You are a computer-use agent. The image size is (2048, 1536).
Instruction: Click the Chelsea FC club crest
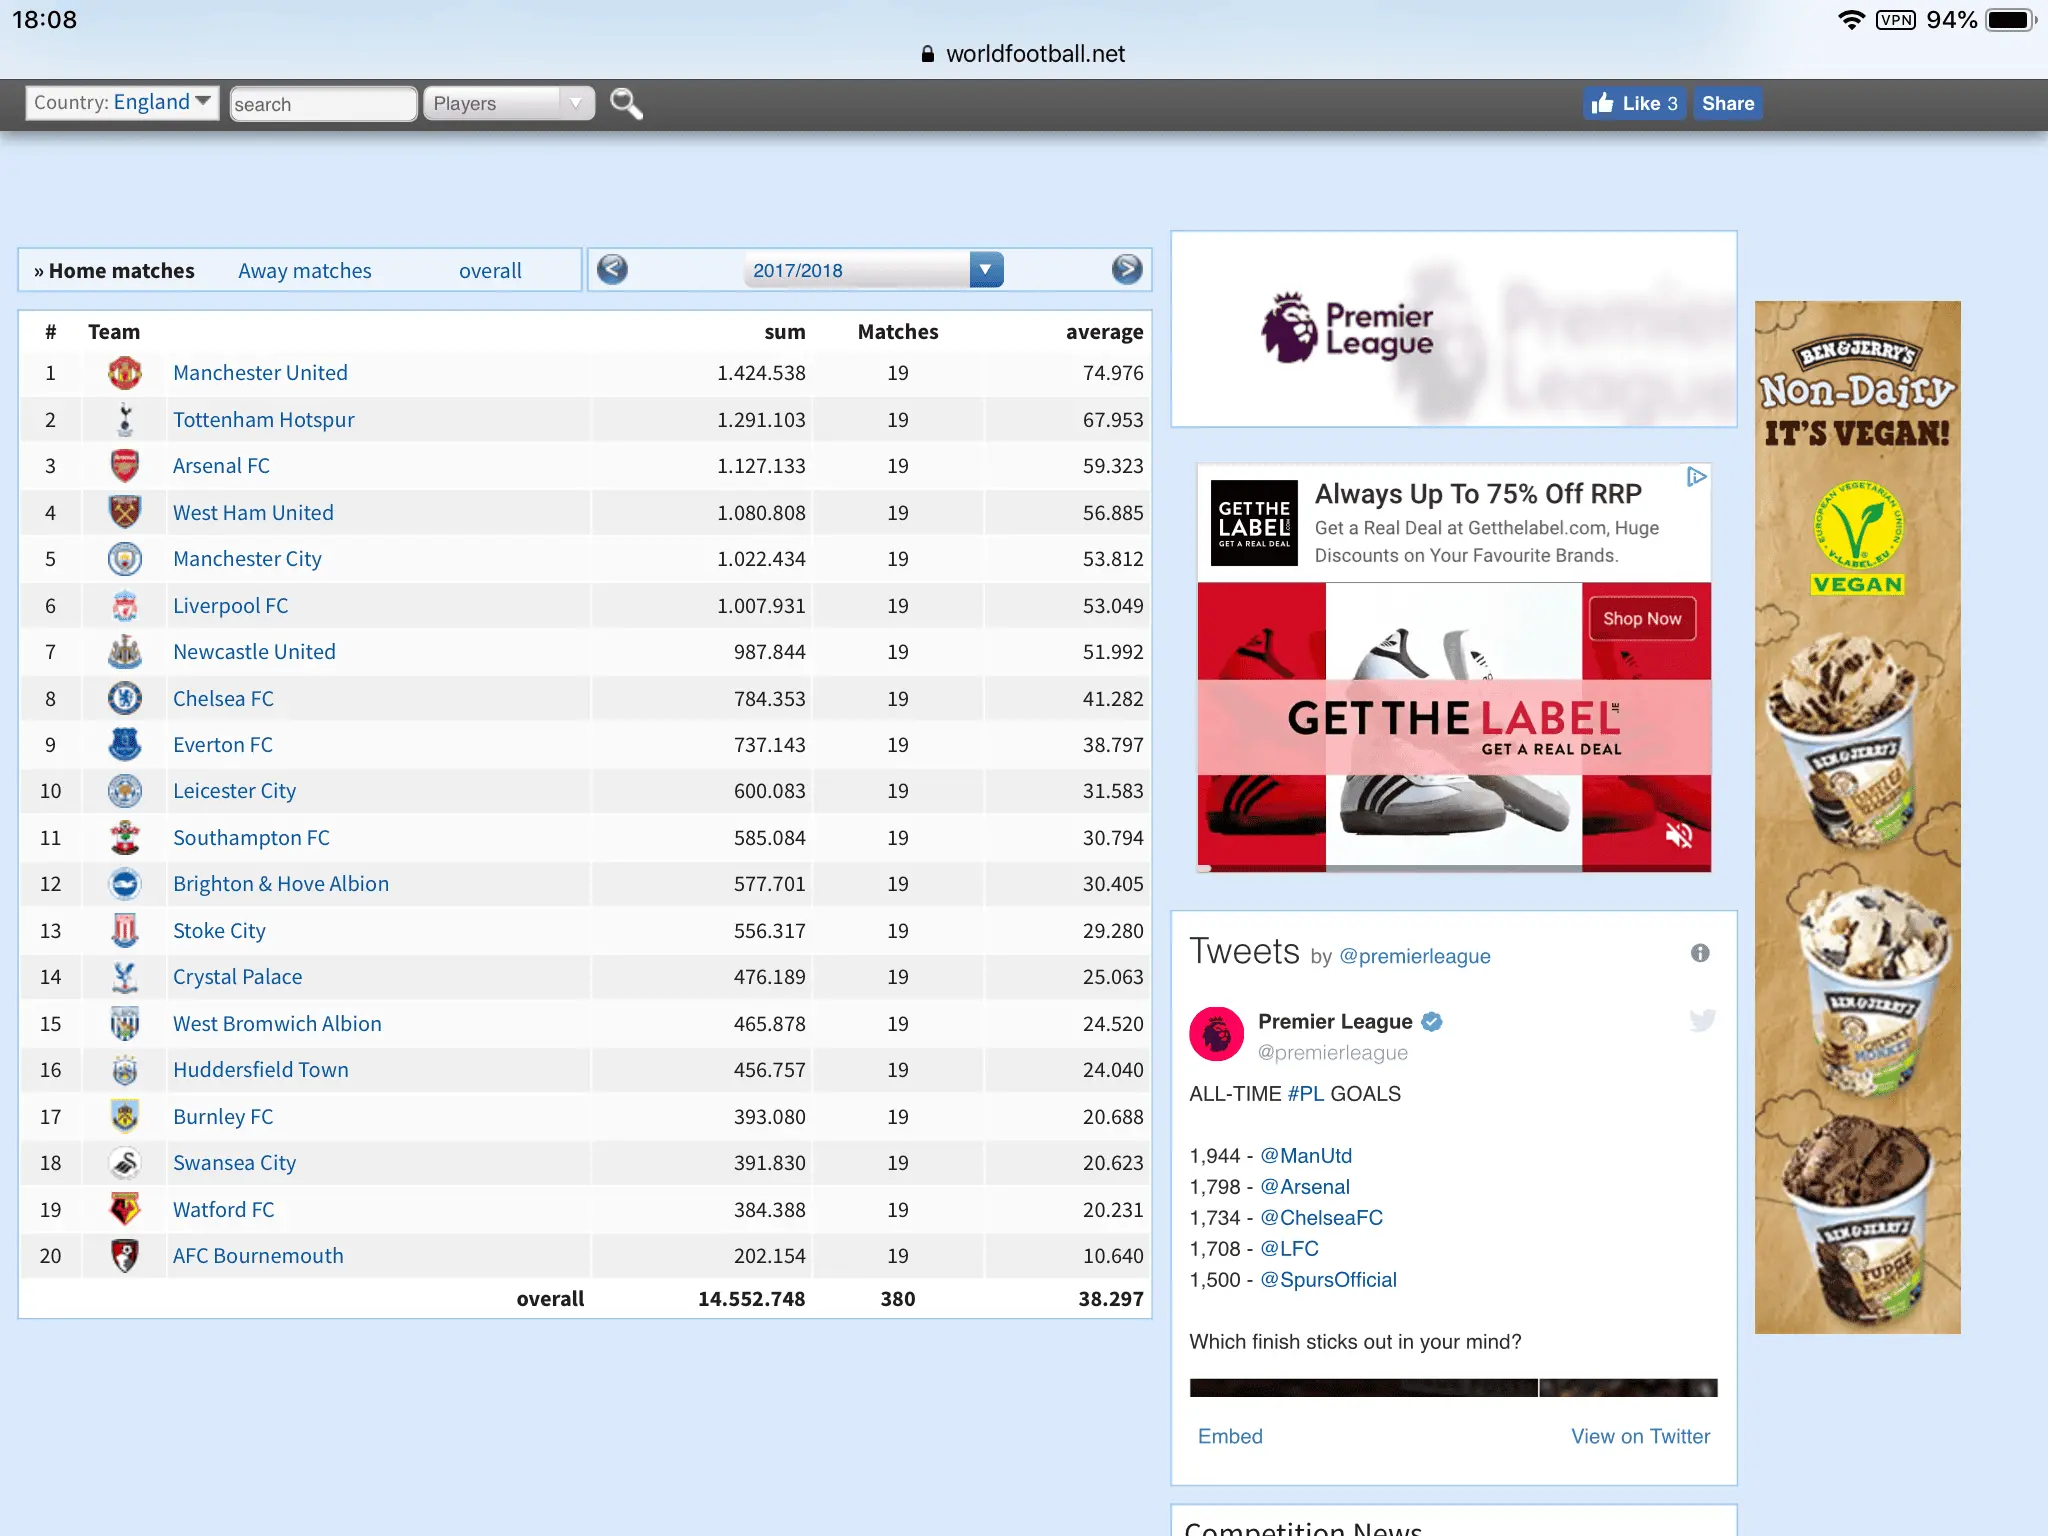pyautogui.click(x=125, y=698)
